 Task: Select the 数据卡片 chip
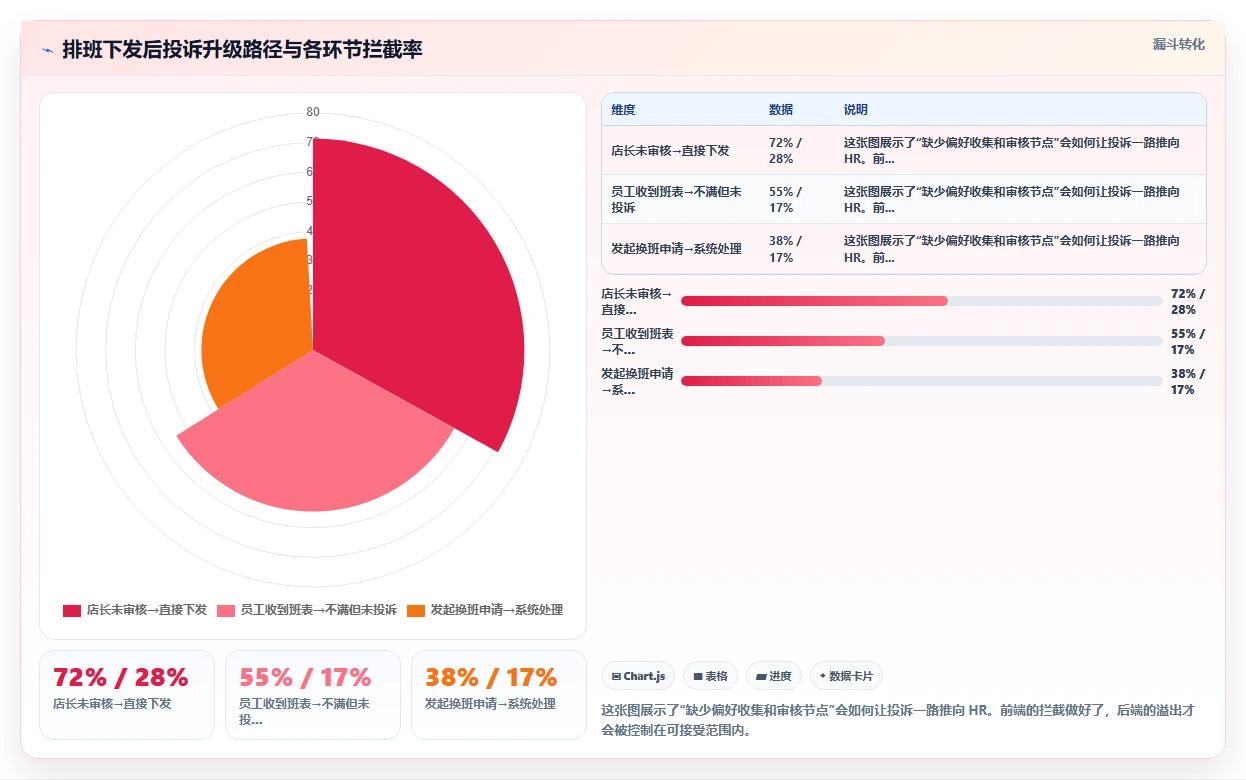click(x=846, y=676)
